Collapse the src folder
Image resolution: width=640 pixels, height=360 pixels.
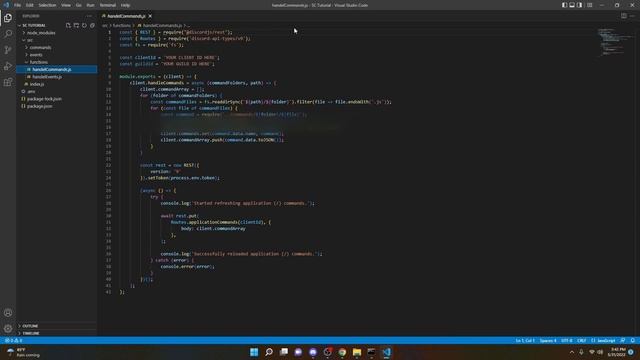pos(30,40)
